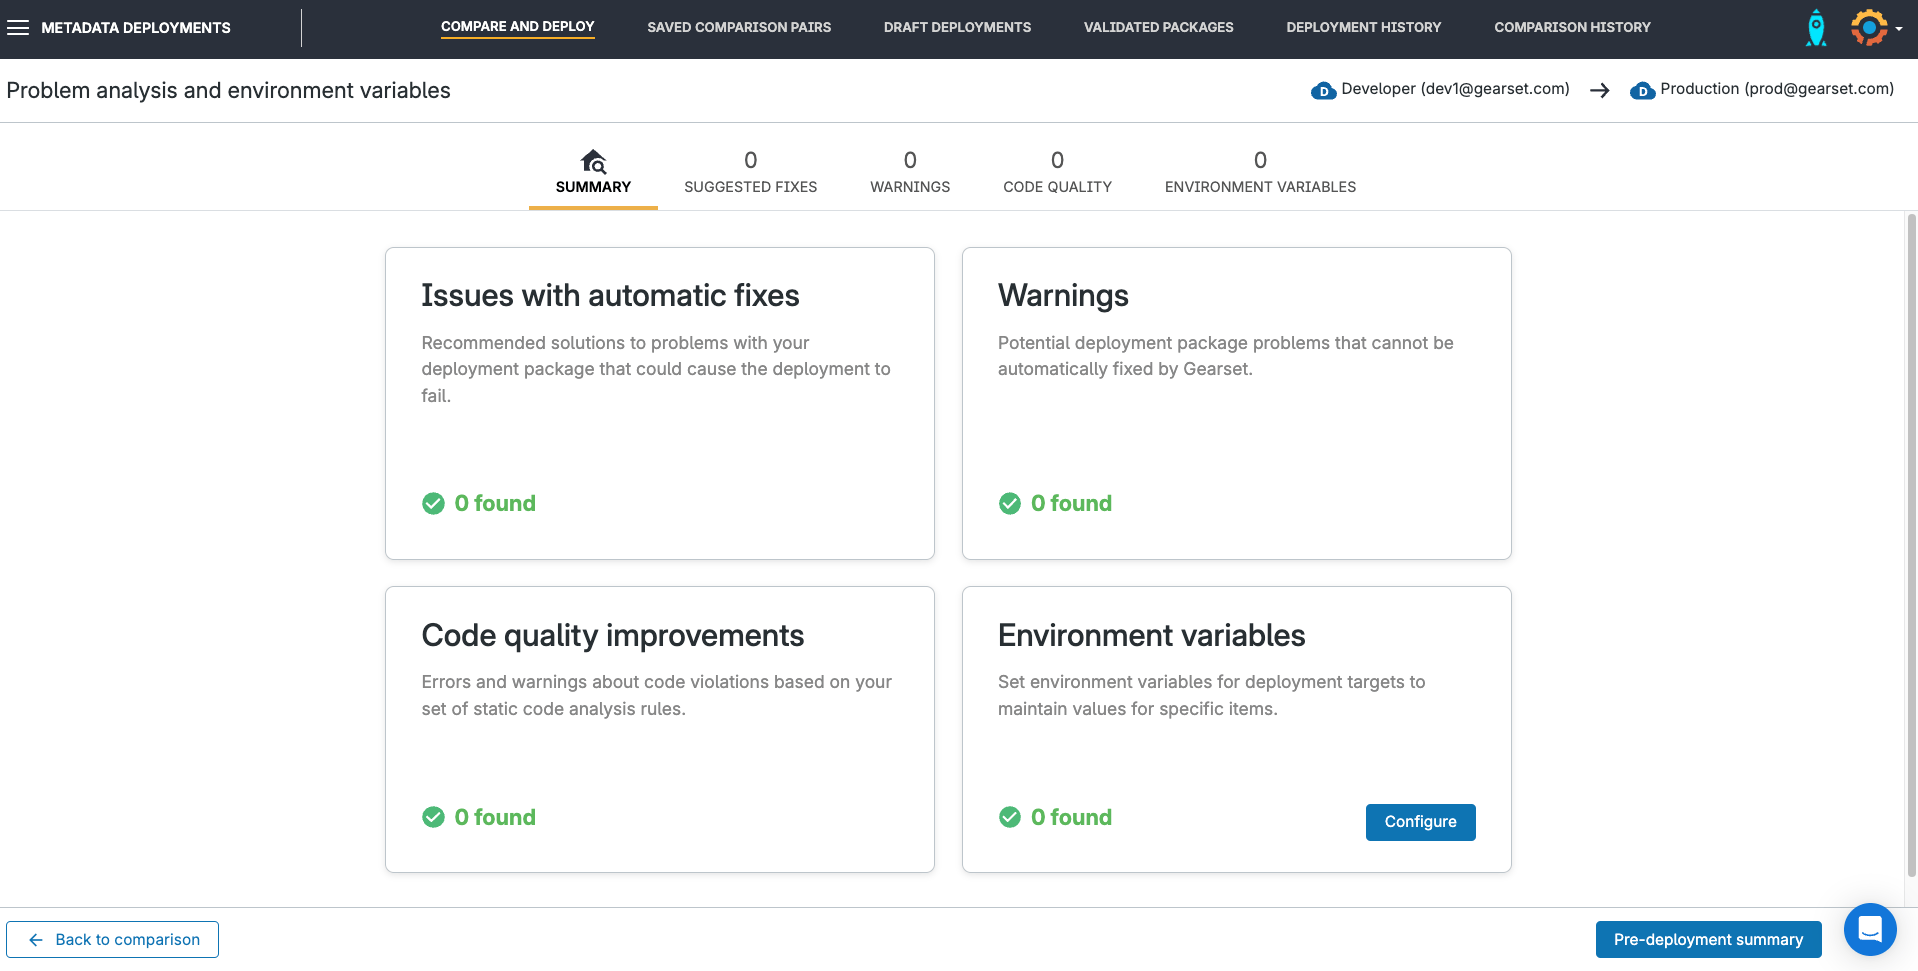Click the Production target org cloud icon
This screenshot has width=1918, height=971.
coord(1642,90)
